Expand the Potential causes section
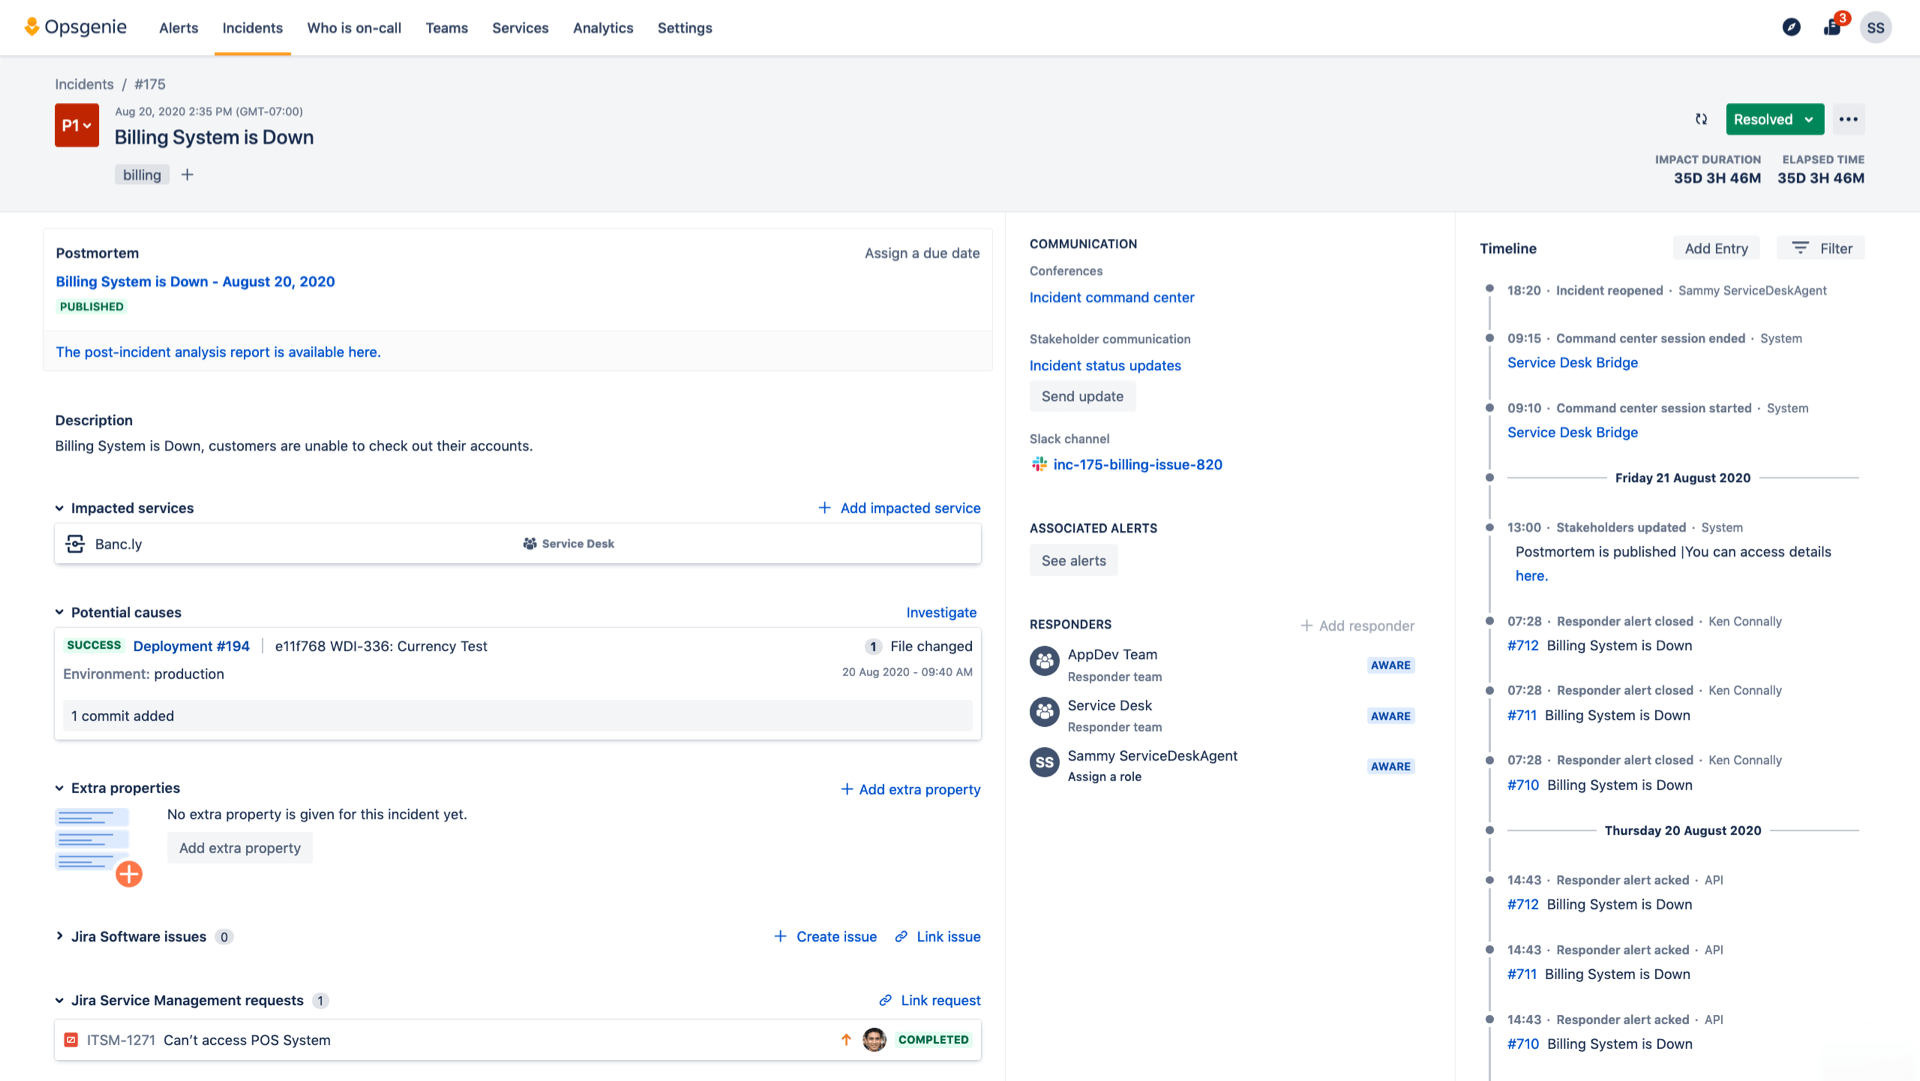 [x=61, y=612]
